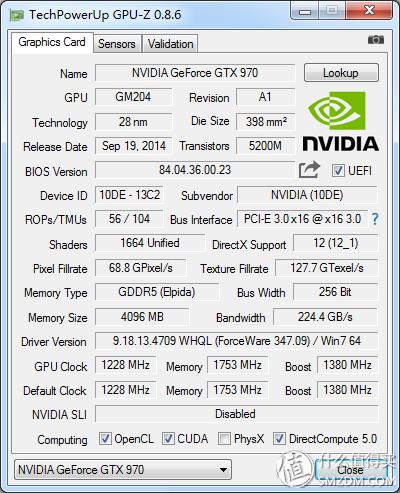Click the Lookup button
Viewport: 400px width, 493px height.
(x=341, y=73)
